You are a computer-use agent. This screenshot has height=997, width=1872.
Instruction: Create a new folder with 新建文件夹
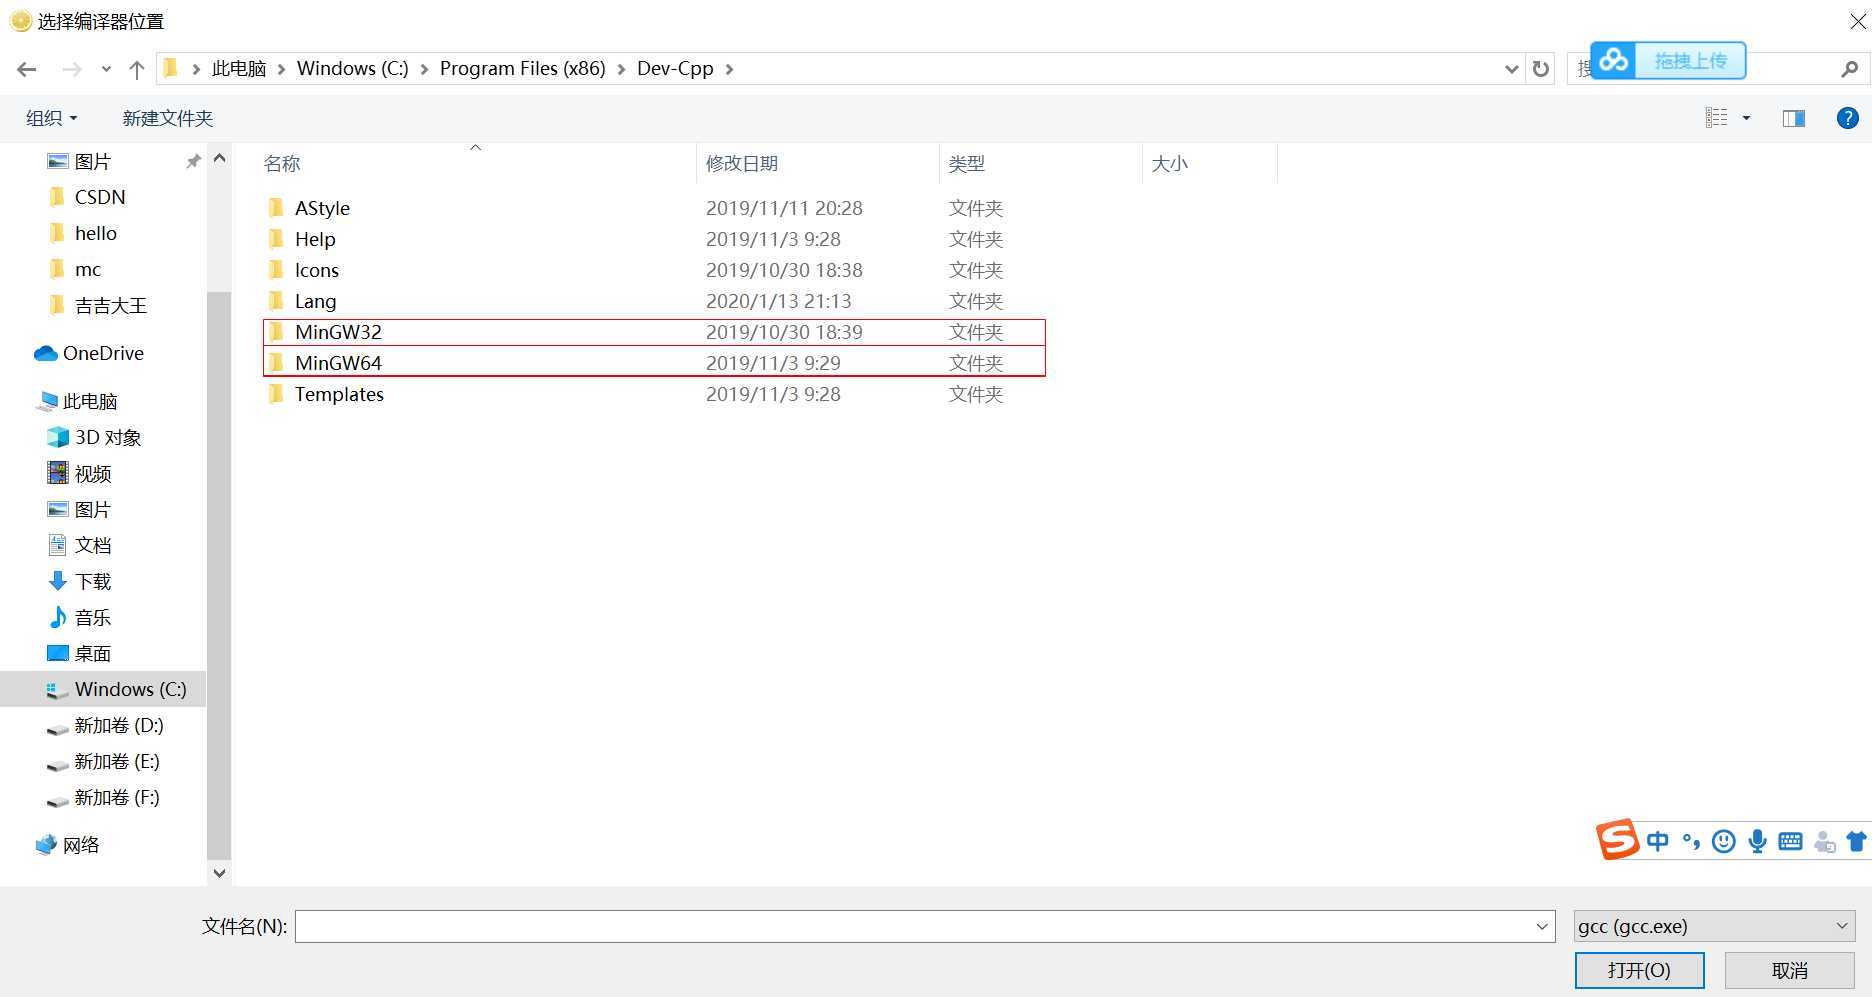(167, 118)
